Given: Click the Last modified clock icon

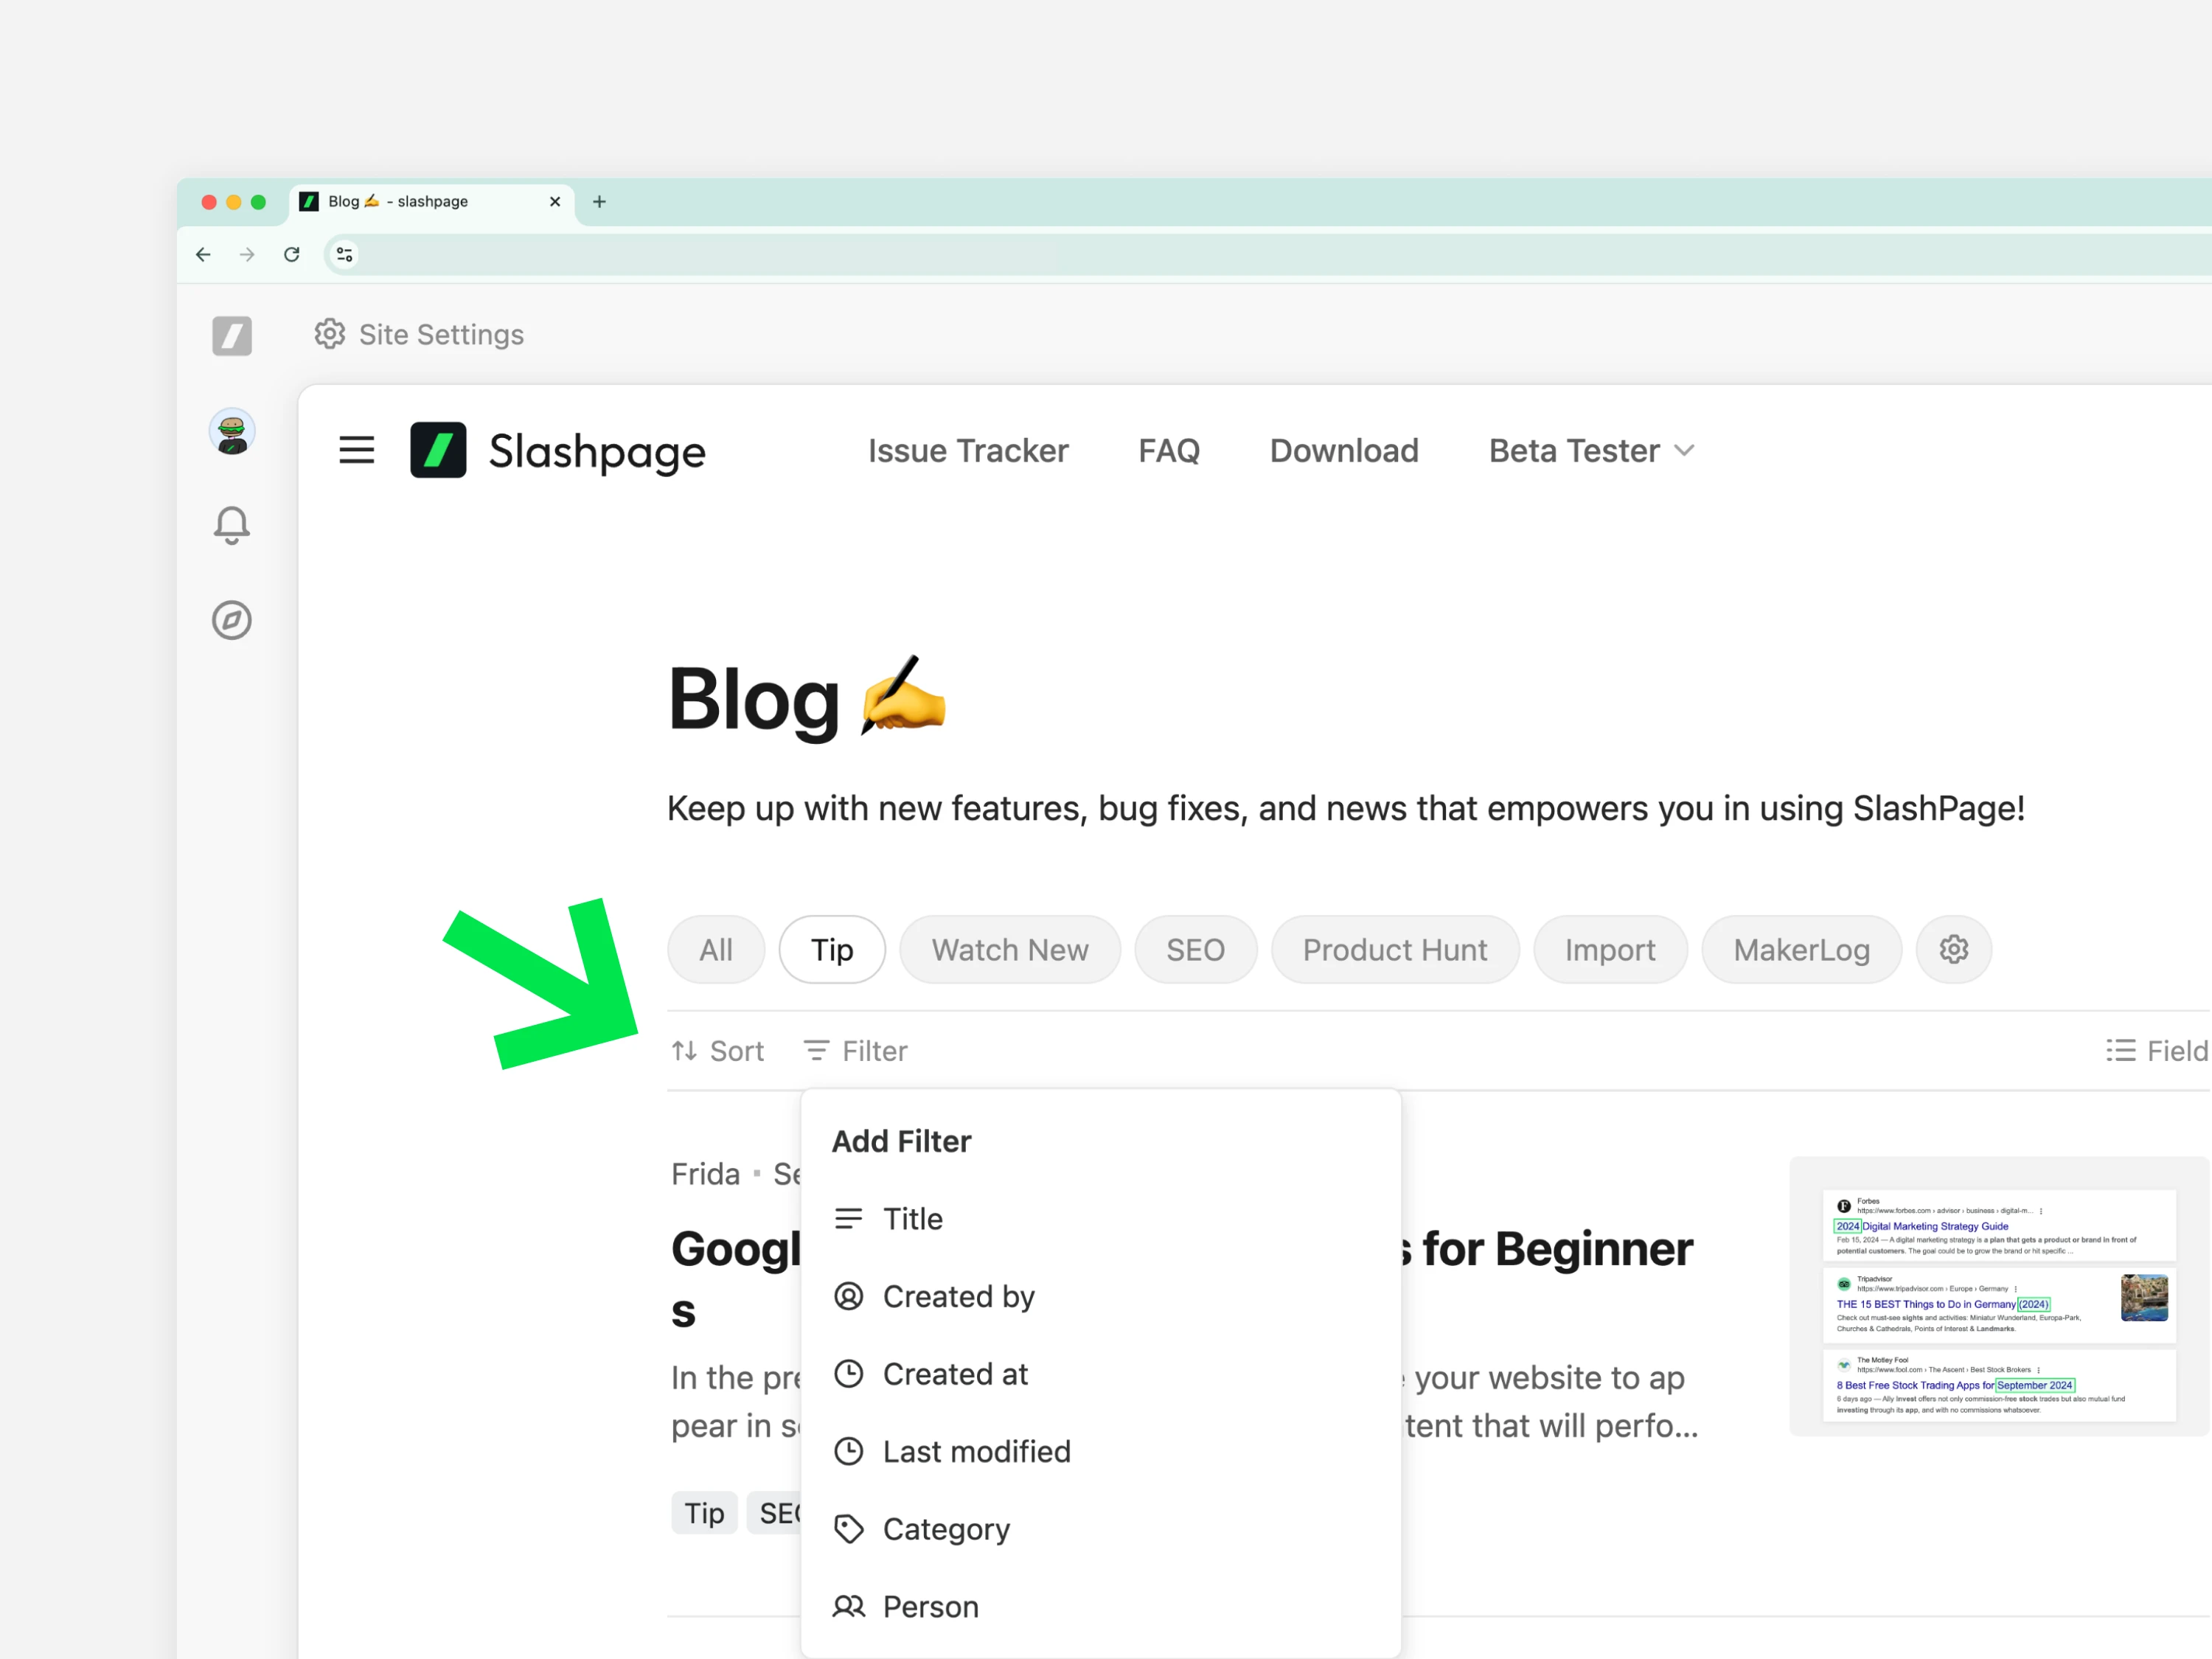Looking at the screenshot, I should 849,1451.
